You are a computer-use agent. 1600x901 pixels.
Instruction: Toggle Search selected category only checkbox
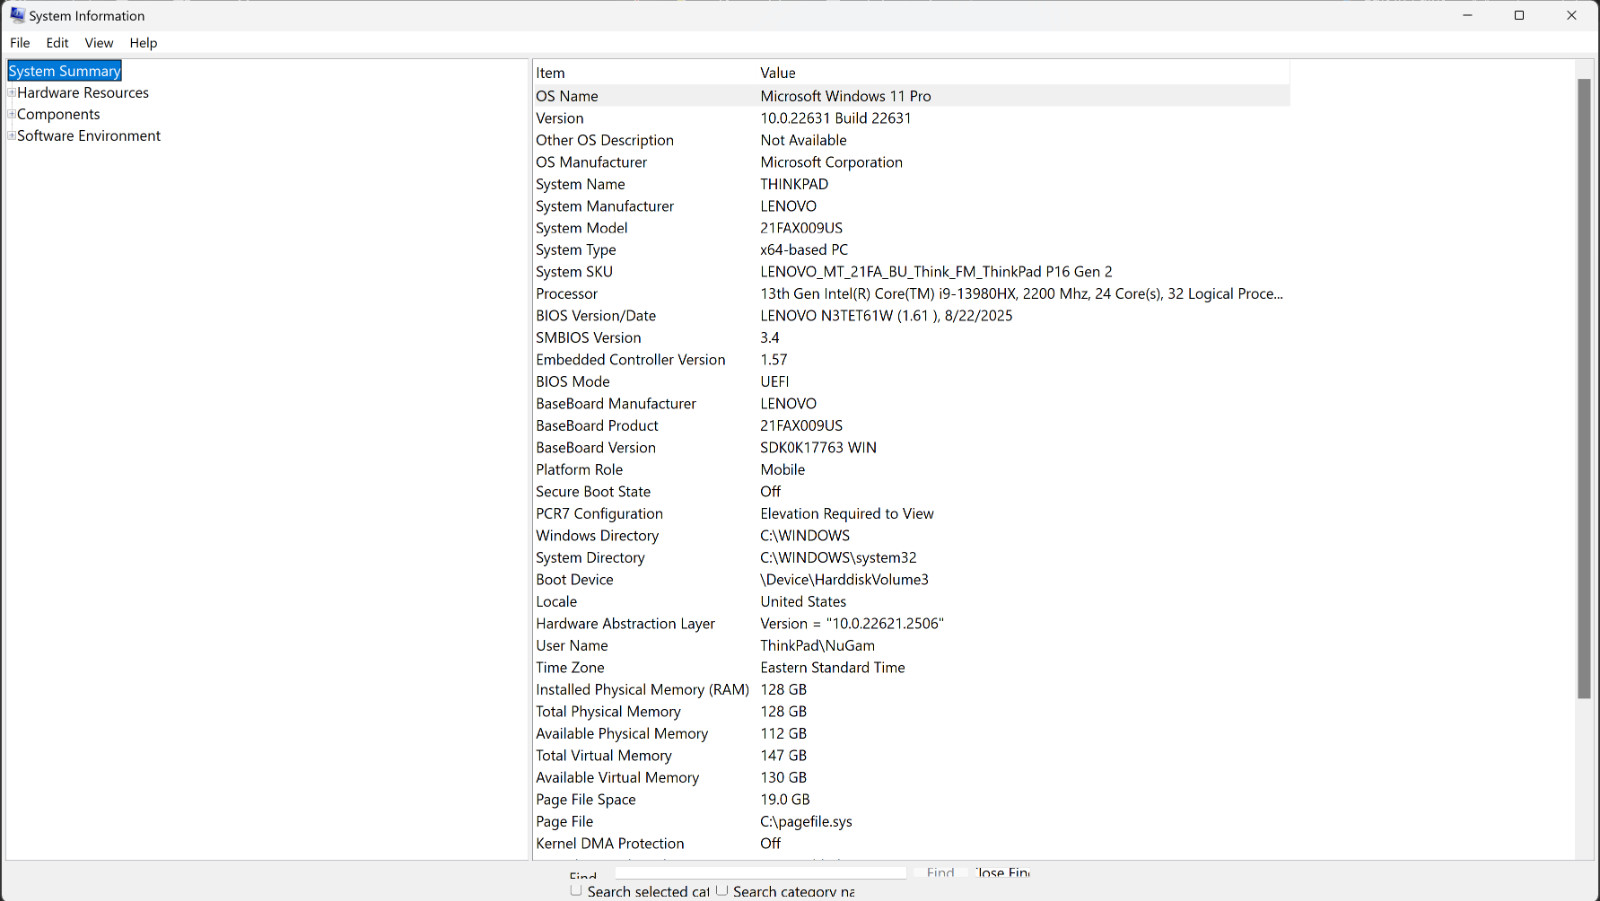[x=576, y=890]
